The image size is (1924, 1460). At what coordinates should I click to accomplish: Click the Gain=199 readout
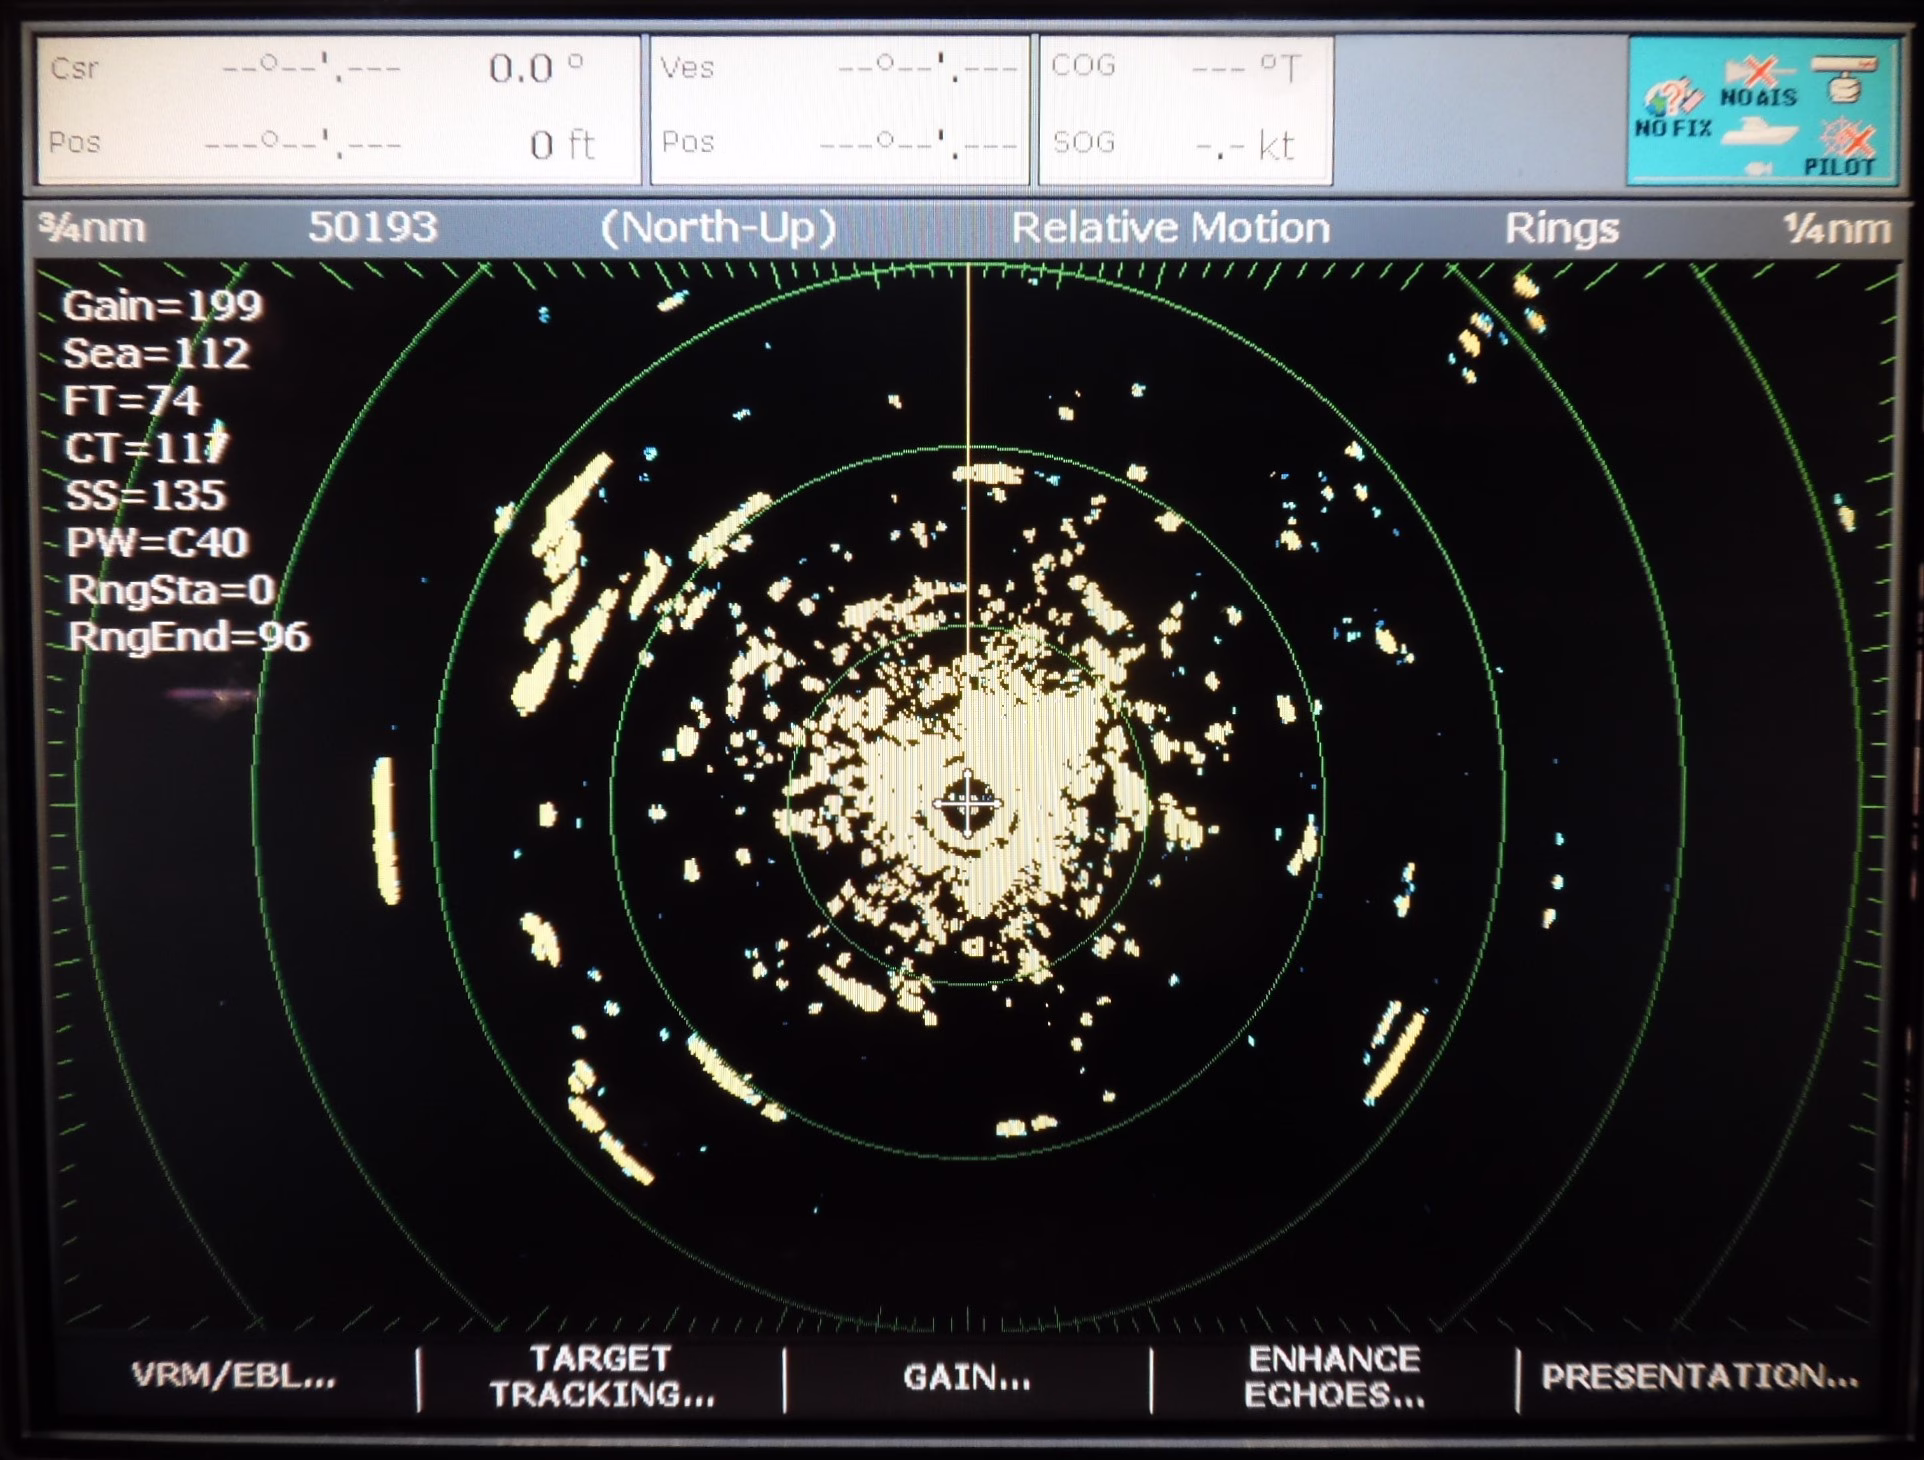[162, 305]
